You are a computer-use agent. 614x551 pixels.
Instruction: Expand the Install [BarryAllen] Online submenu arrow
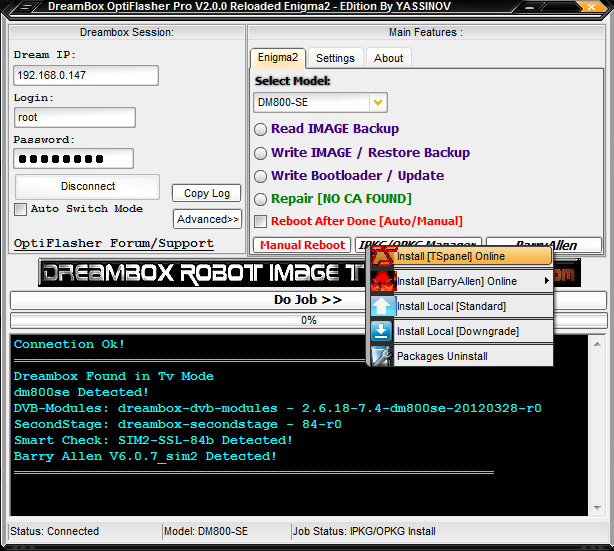[x=547, y=281]
